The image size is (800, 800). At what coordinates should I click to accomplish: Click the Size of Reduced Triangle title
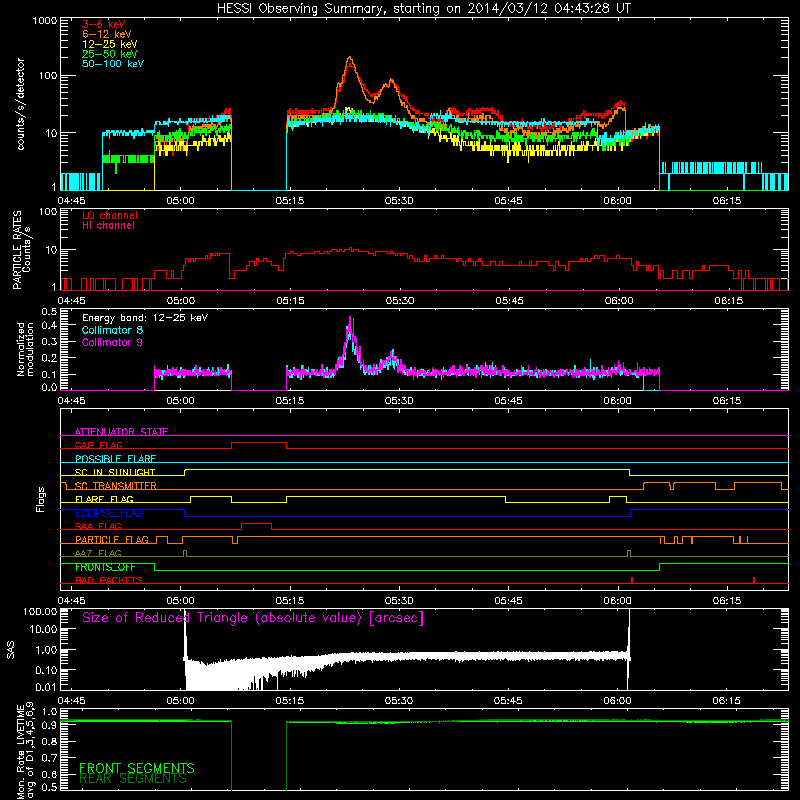[x=253, y=618]
